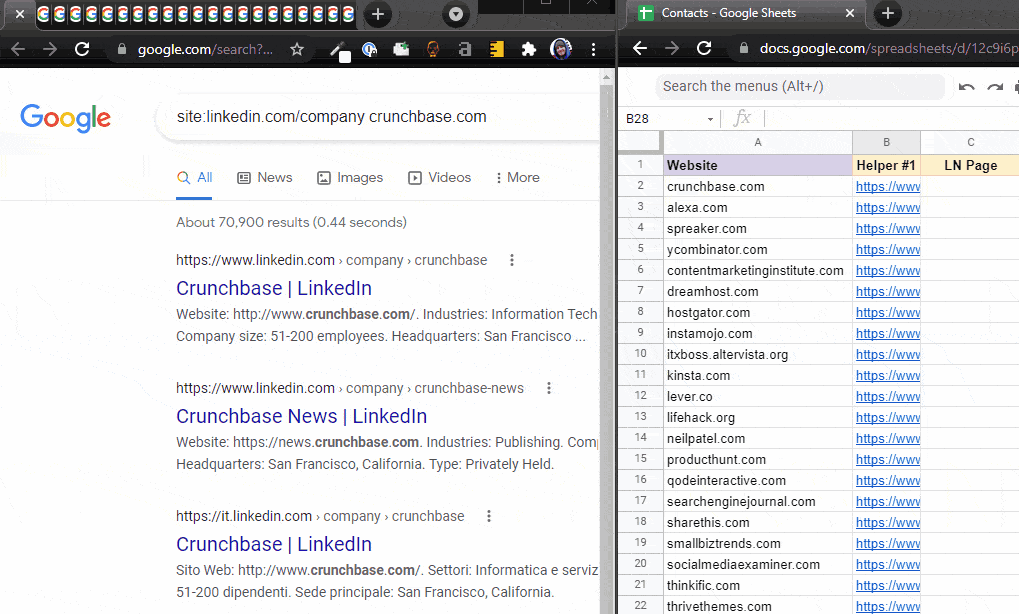Open options for it.linkedin.com Crunchbase result
The image size is (1019, 614).
pos(489,516)
